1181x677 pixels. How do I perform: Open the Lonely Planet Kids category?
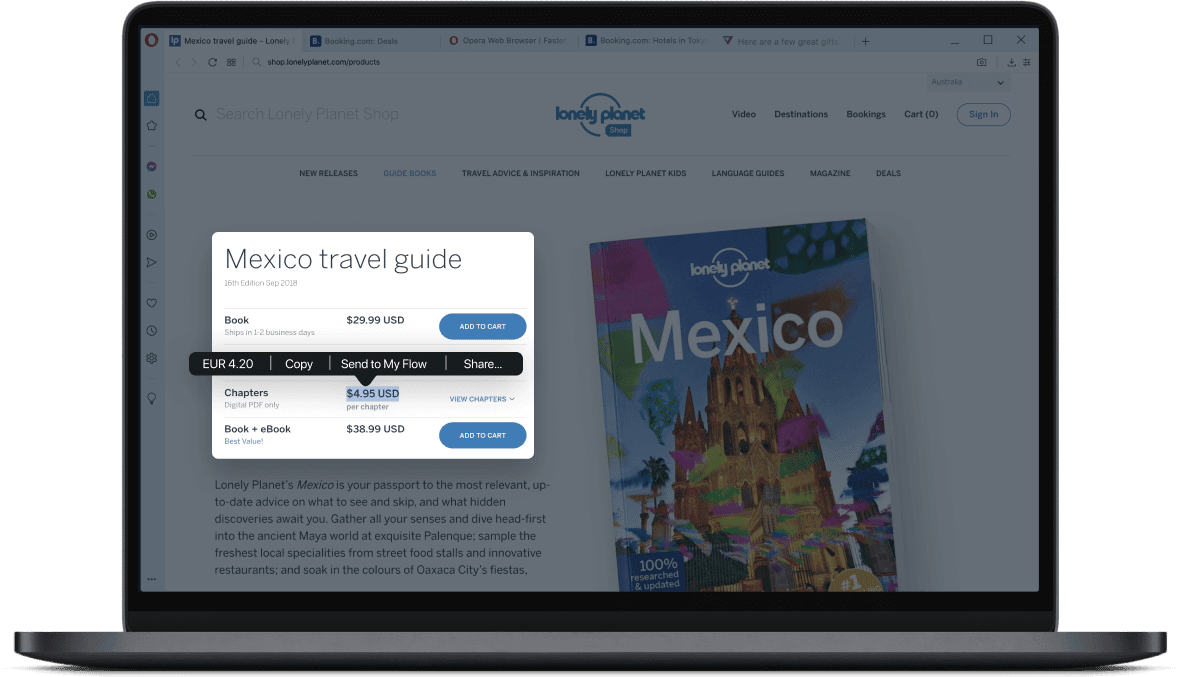tap(645, 173)
